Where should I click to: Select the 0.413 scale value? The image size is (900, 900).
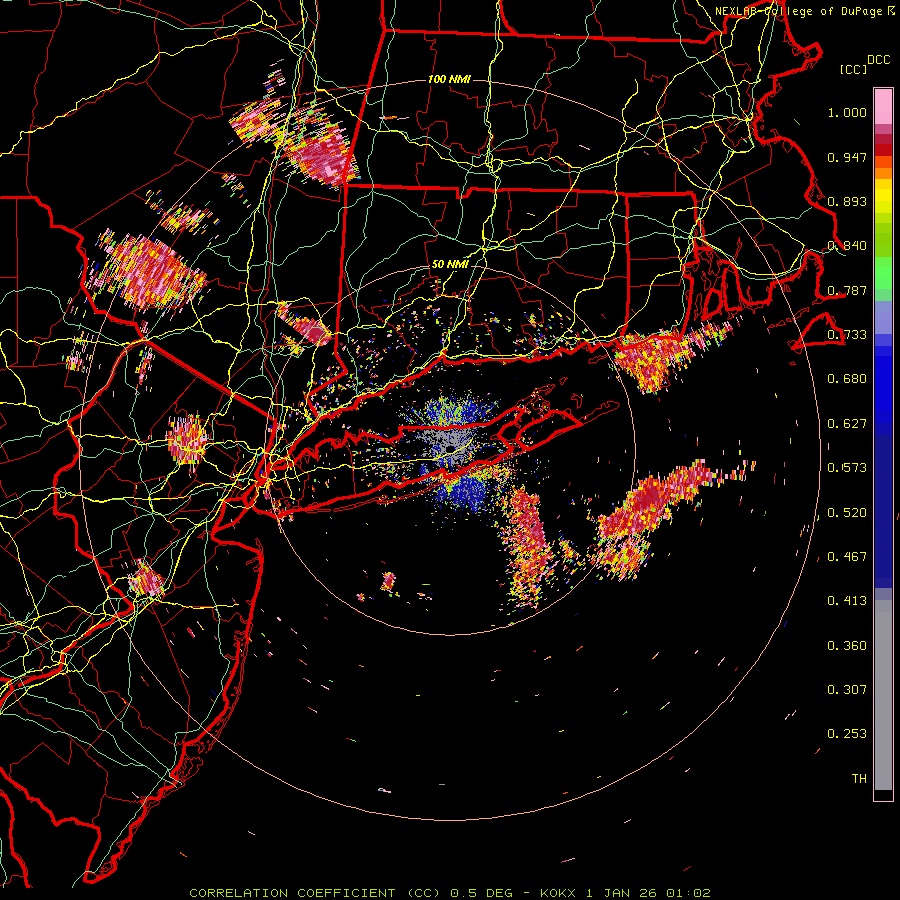pyautogui.click(x=847, y=601)
